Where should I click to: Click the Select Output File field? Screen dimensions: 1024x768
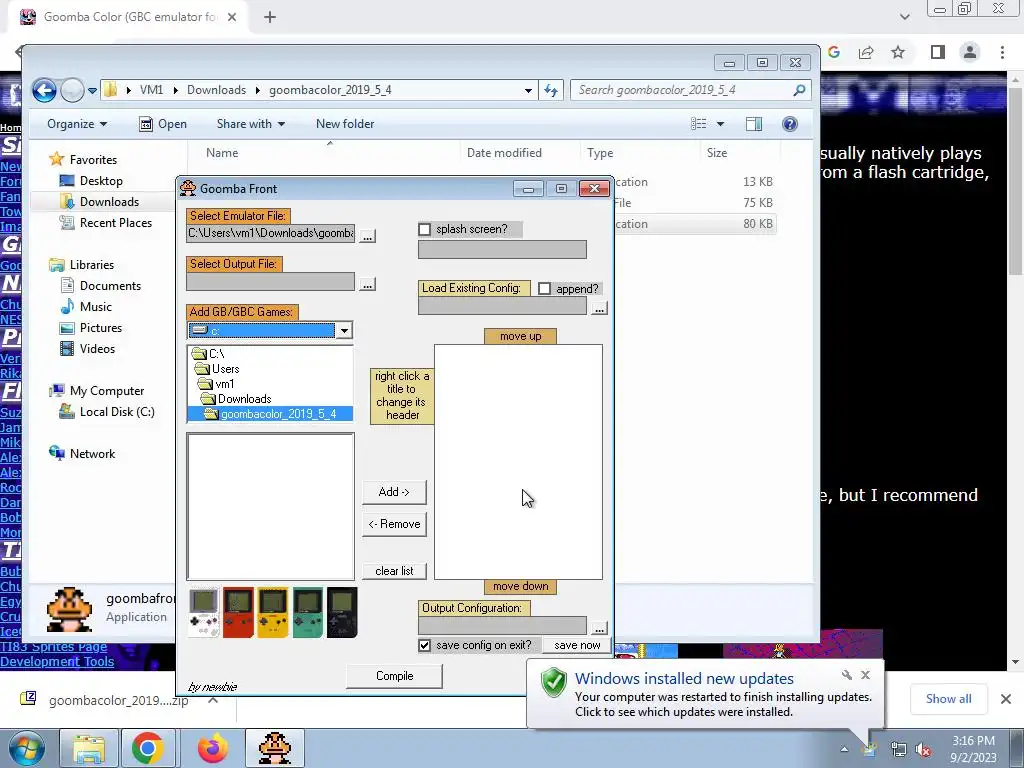pos(270,281)
